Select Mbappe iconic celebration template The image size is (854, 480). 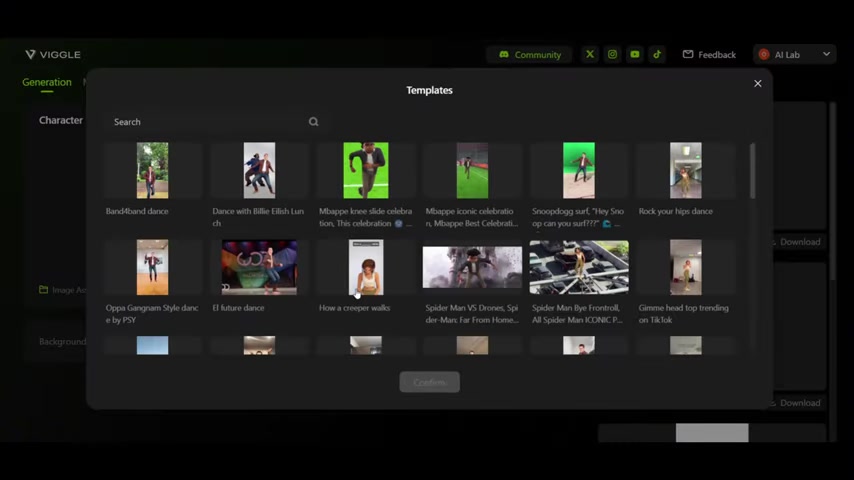pyautogui.click(x=472, y=171)
